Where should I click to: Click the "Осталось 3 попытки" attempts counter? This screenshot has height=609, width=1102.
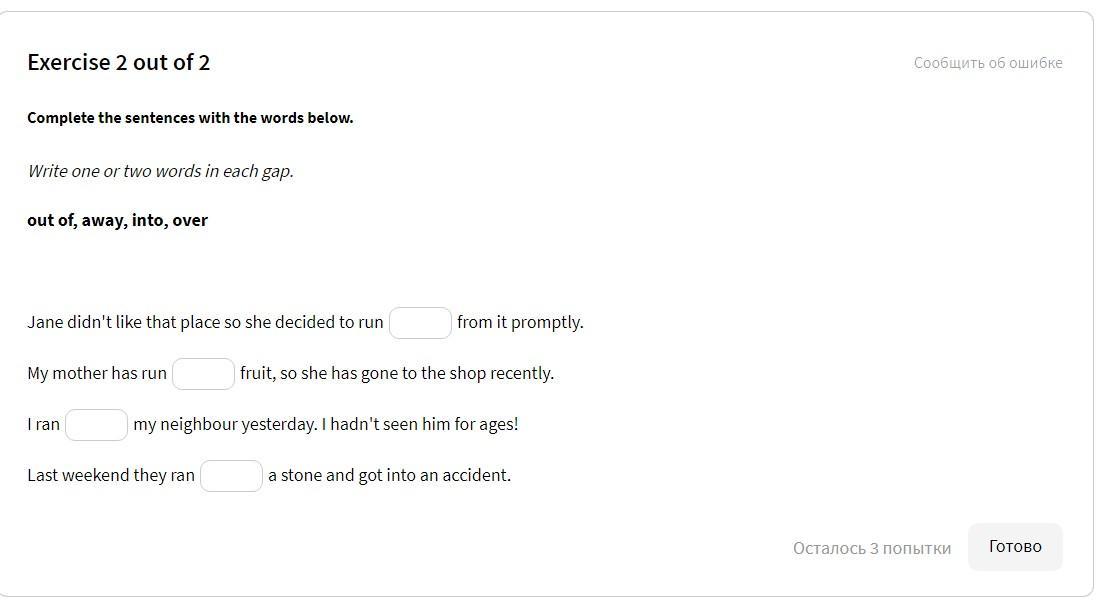[871, 548]
